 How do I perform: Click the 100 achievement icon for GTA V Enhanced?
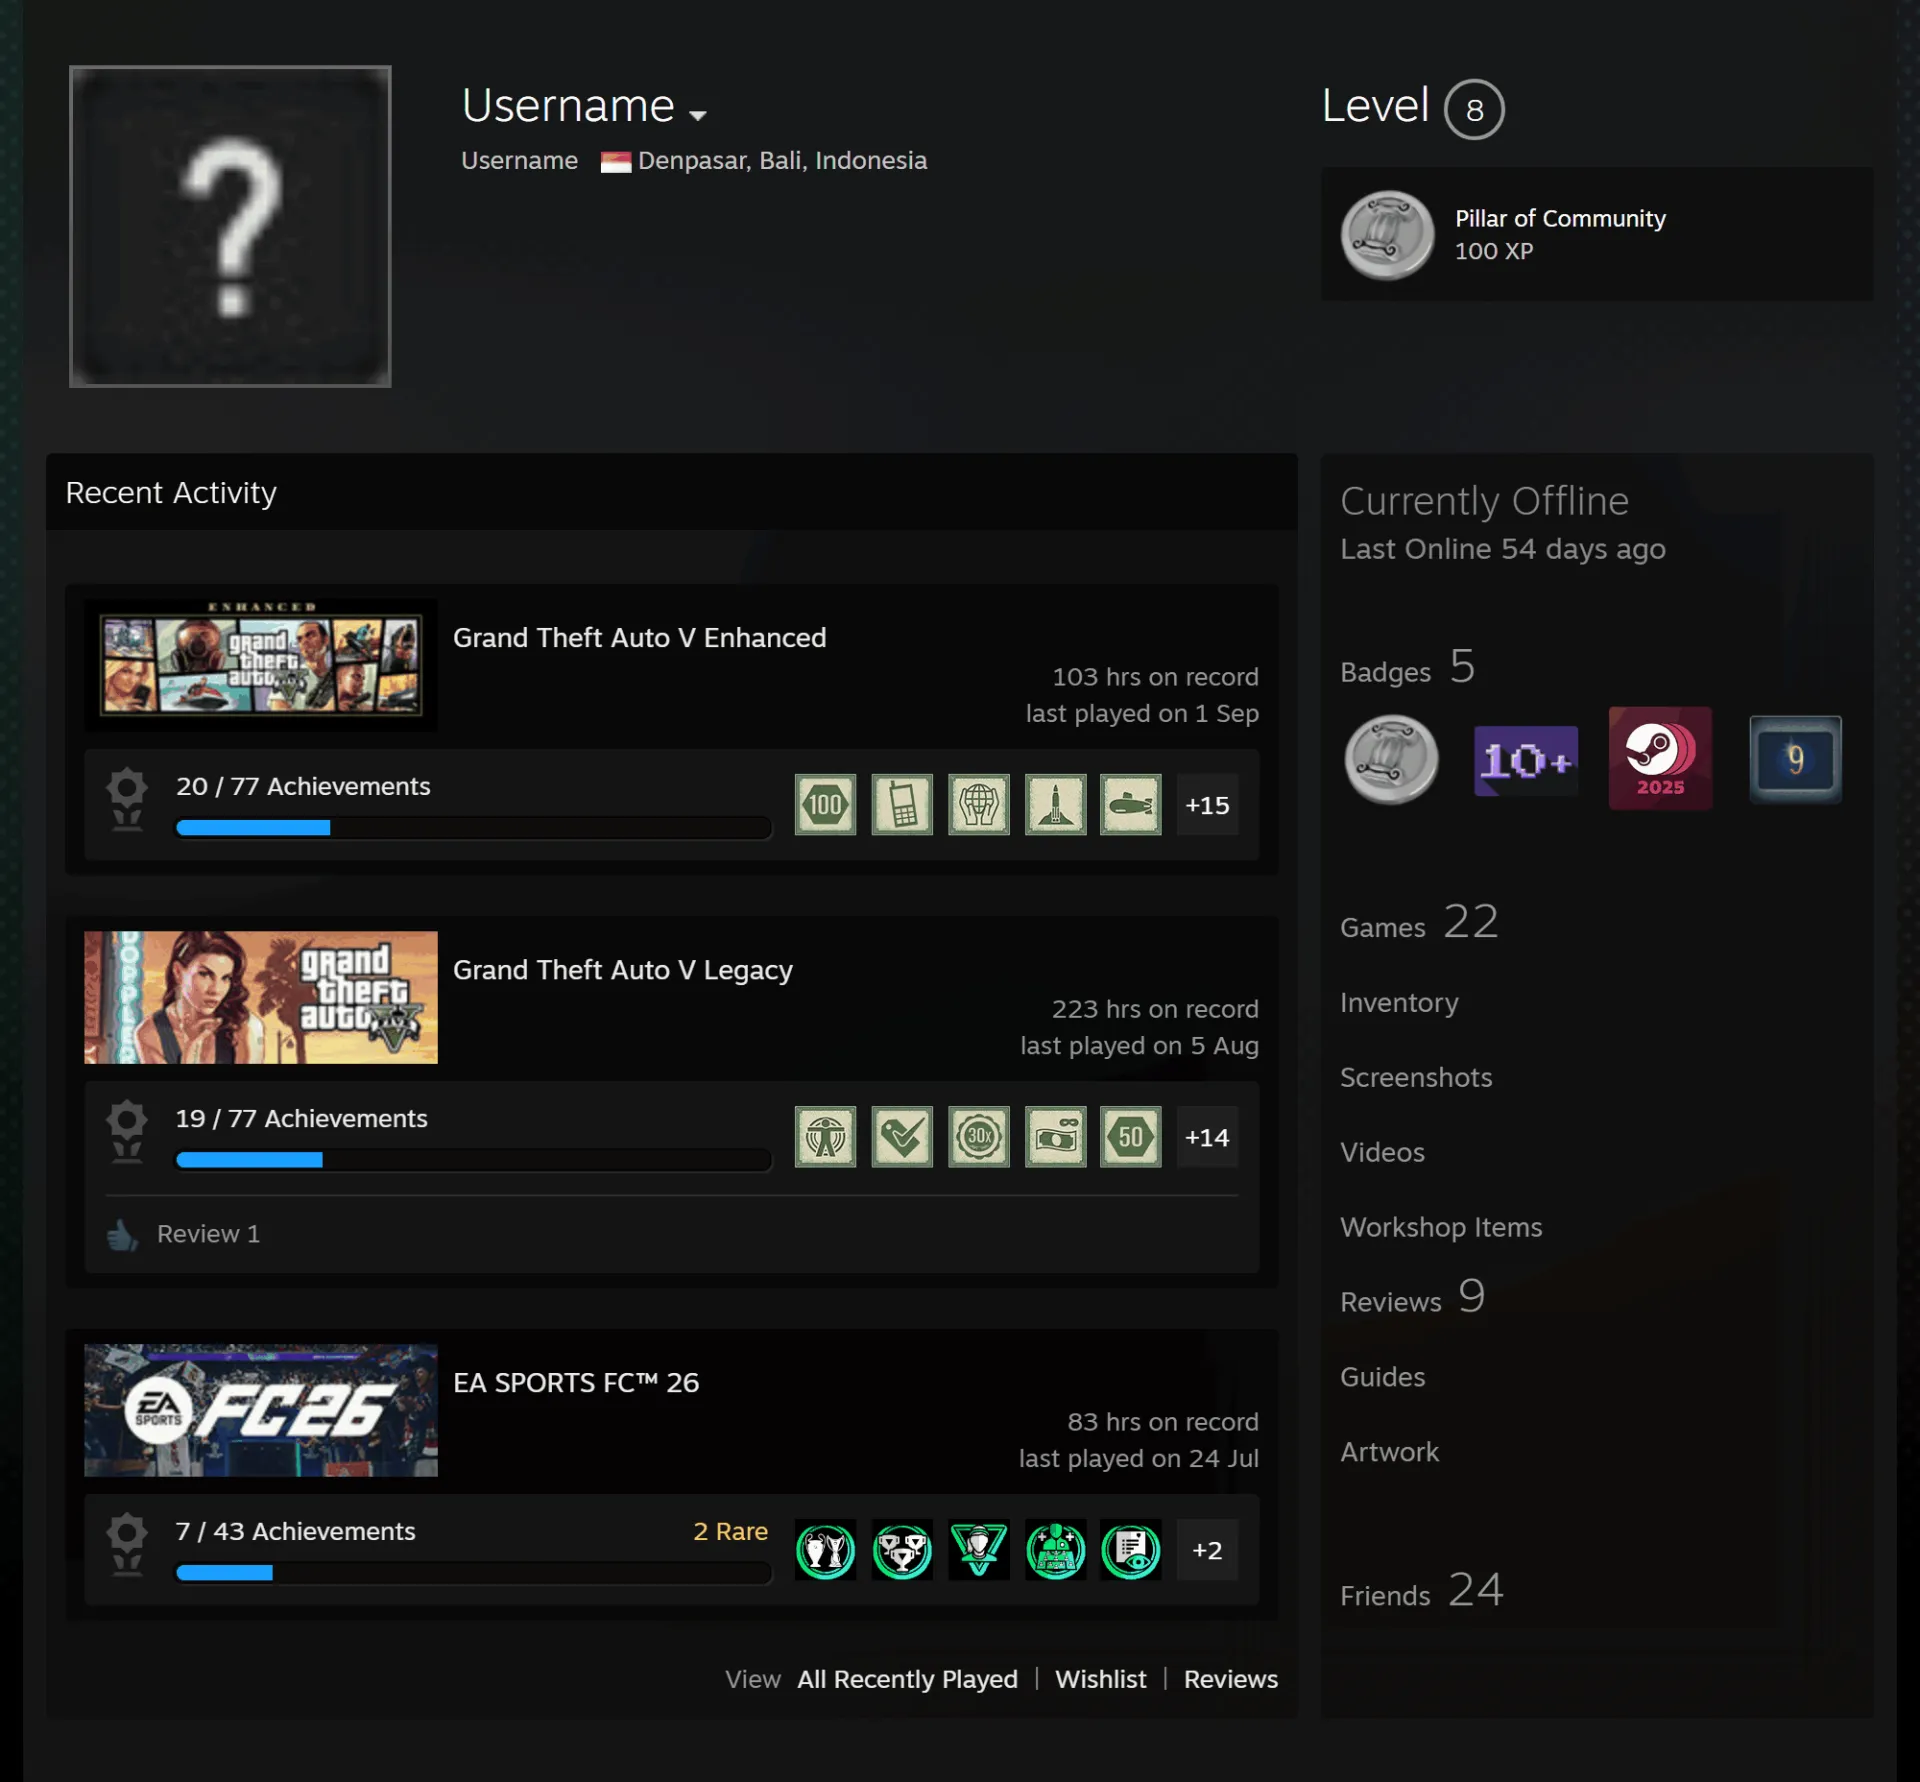826,804
